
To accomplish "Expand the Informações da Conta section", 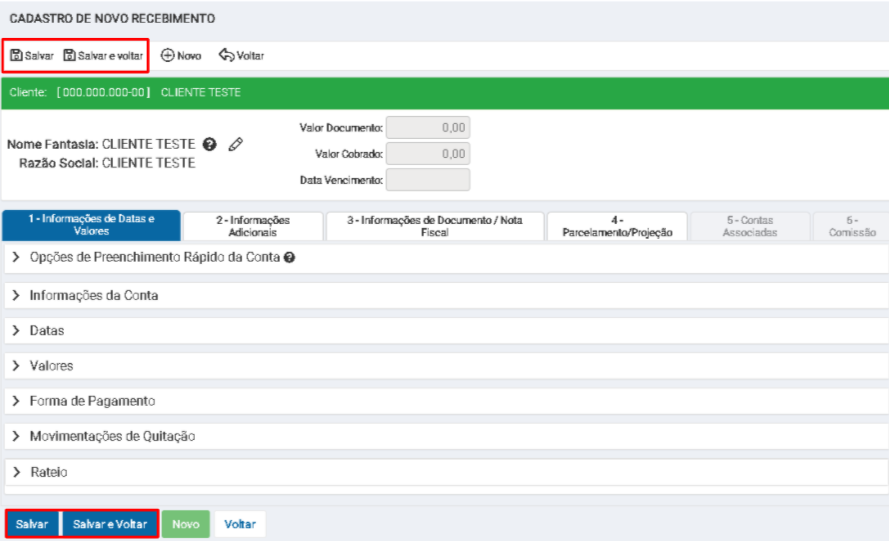I will [446, 295].
